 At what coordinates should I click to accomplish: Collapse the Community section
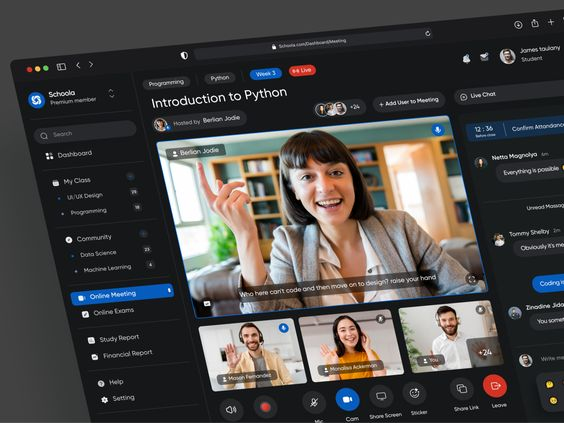[x=144, y=233]
